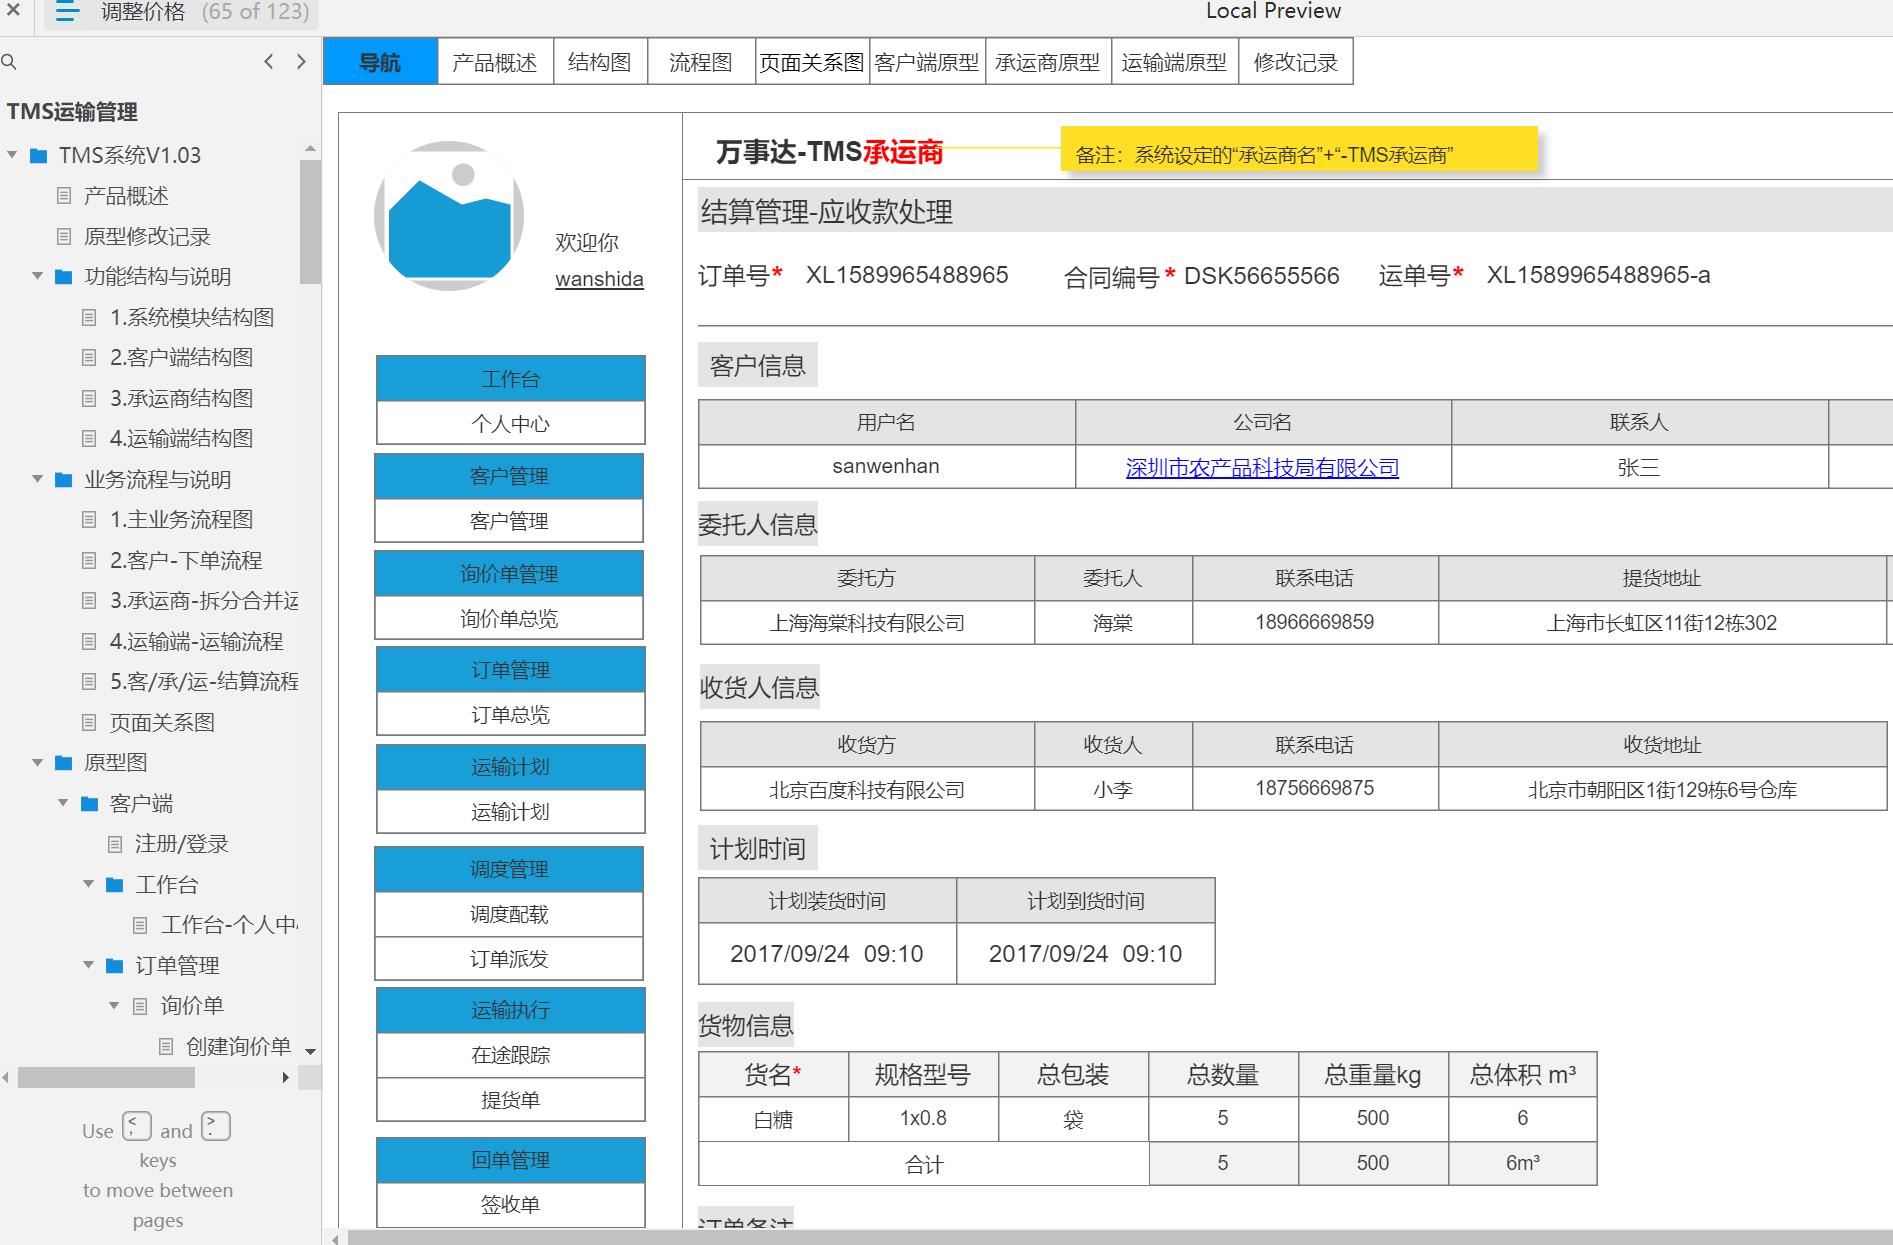Open the 页面关系图 page in the tree
Image resolution: width=1893 pixels, height=1245 pixels.
tap(162, 722)
